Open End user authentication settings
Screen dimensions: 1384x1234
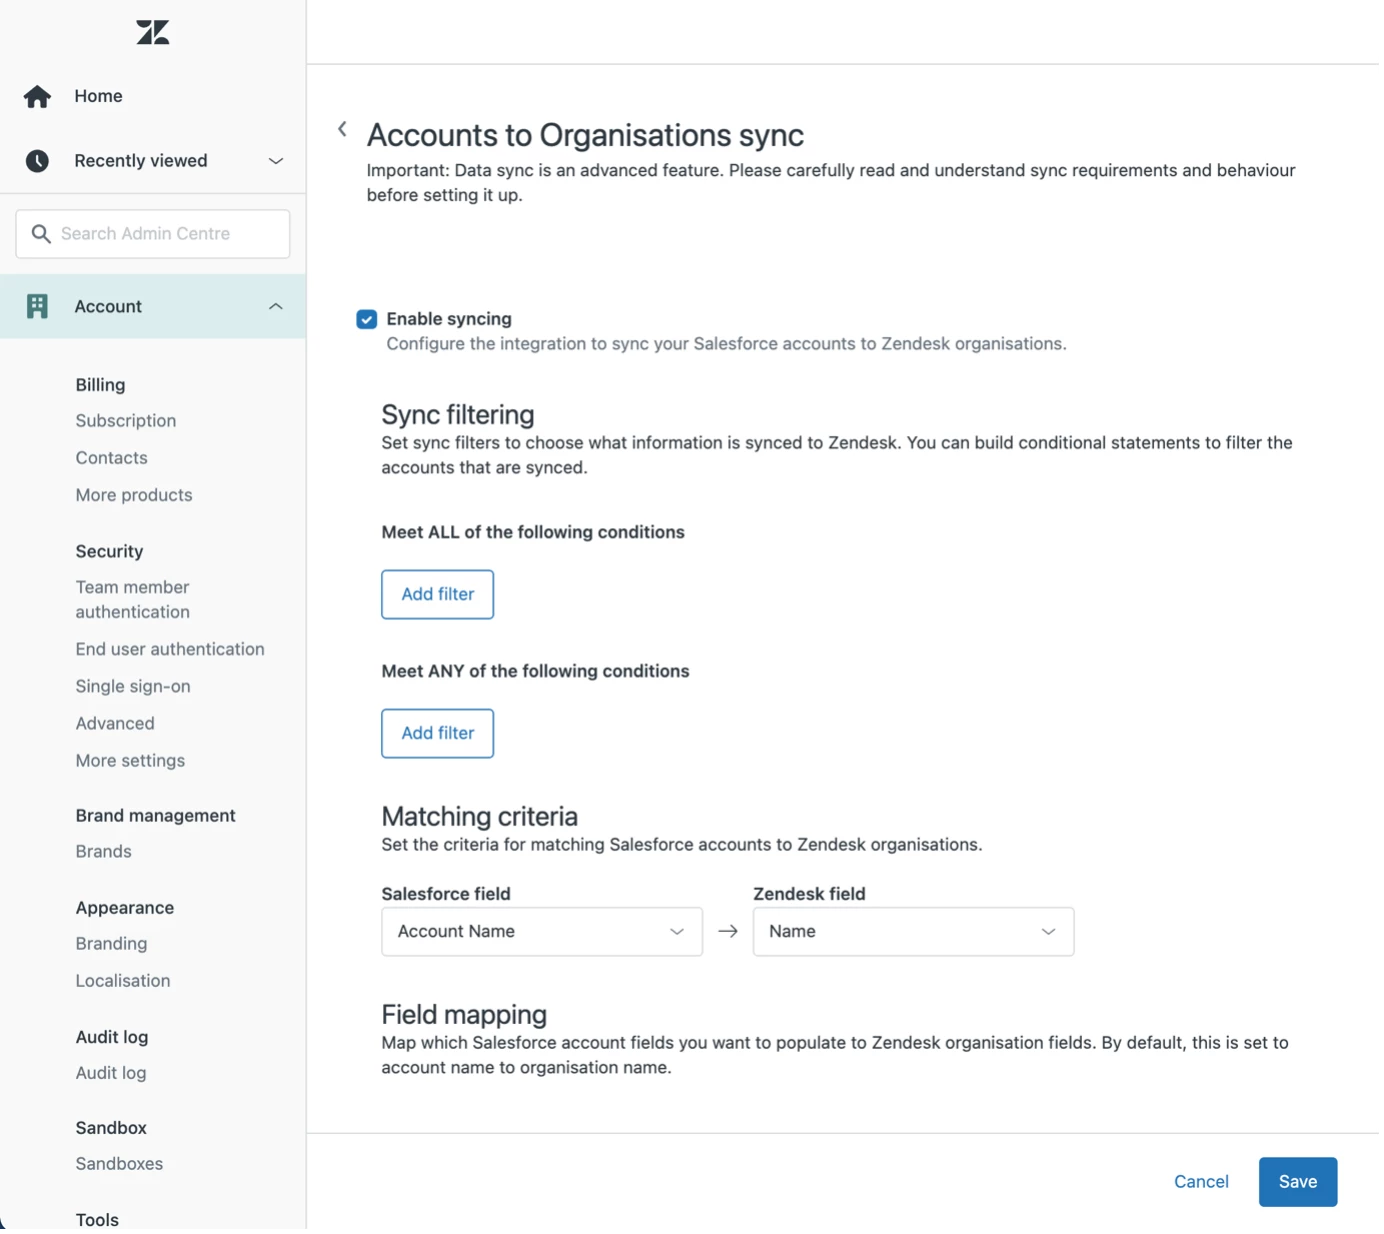(x=170, y=649)
